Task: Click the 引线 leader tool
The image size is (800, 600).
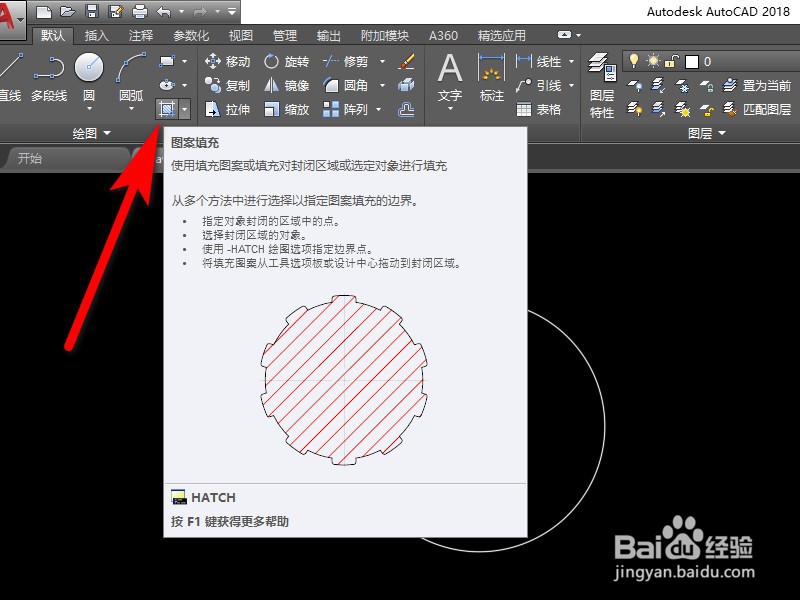Action: [538, 85]
